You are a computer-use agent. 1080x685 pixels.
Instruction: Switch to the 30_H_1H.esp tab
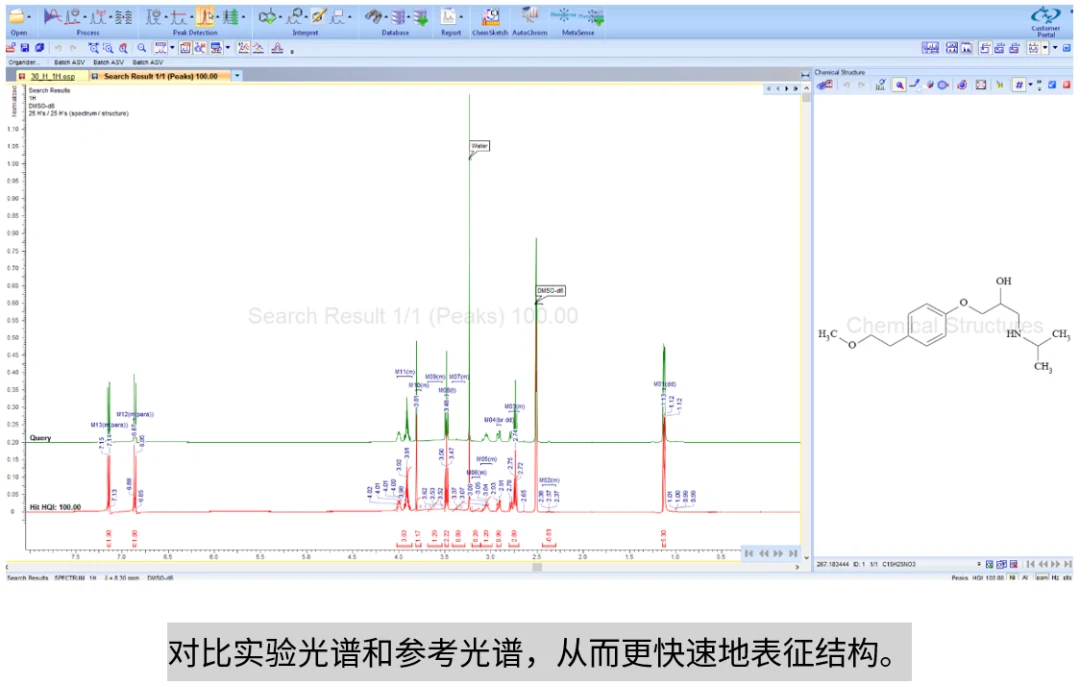(52, 76)
